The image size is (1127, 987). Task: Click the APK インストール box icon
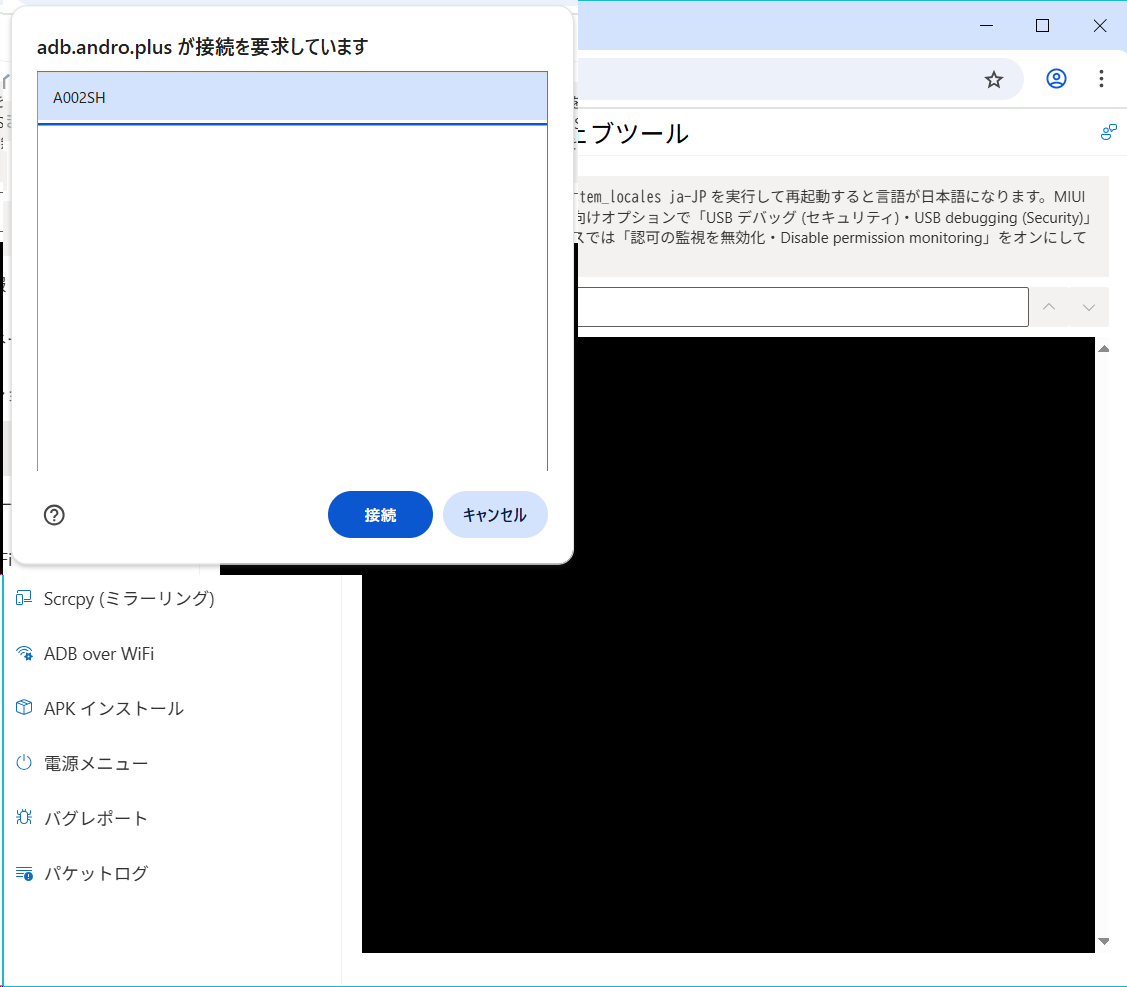point(24,708)
